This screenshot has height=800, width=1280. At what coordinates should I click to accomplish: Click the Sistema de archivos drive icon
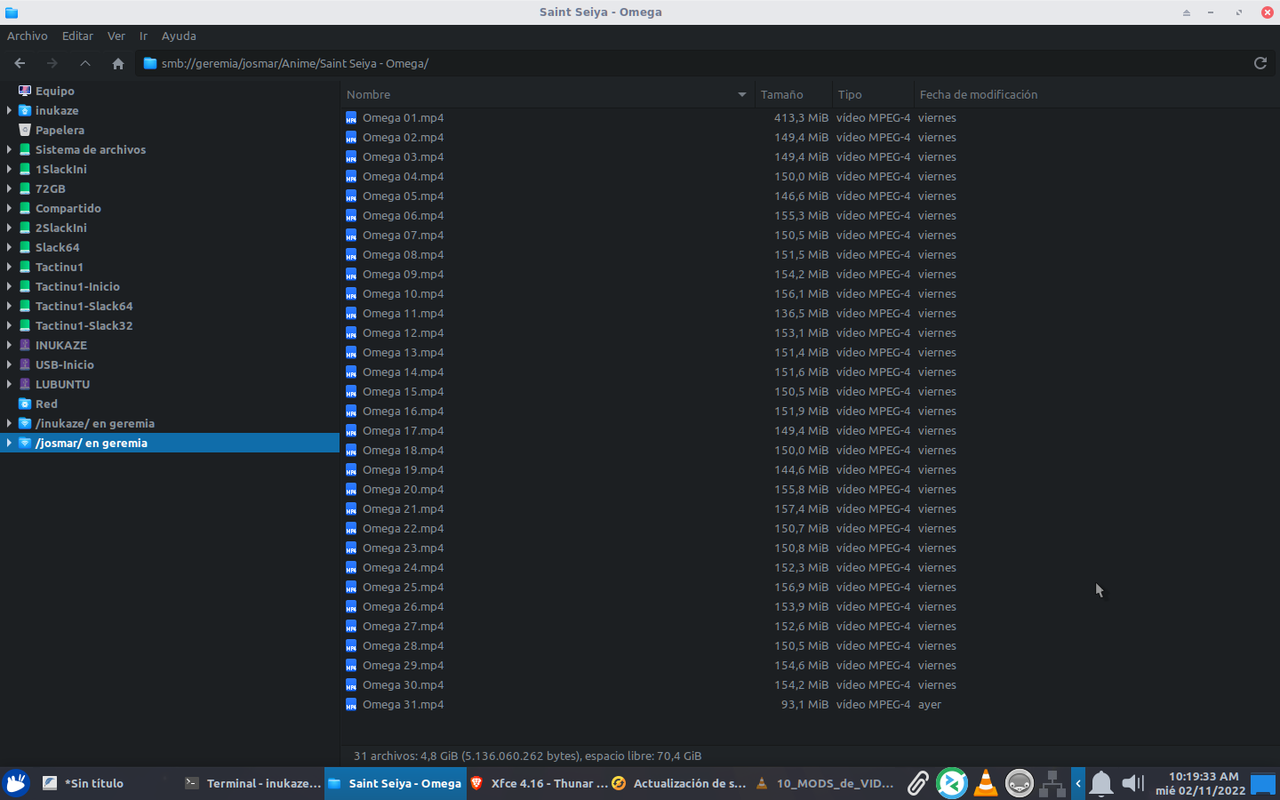point(25,150)
